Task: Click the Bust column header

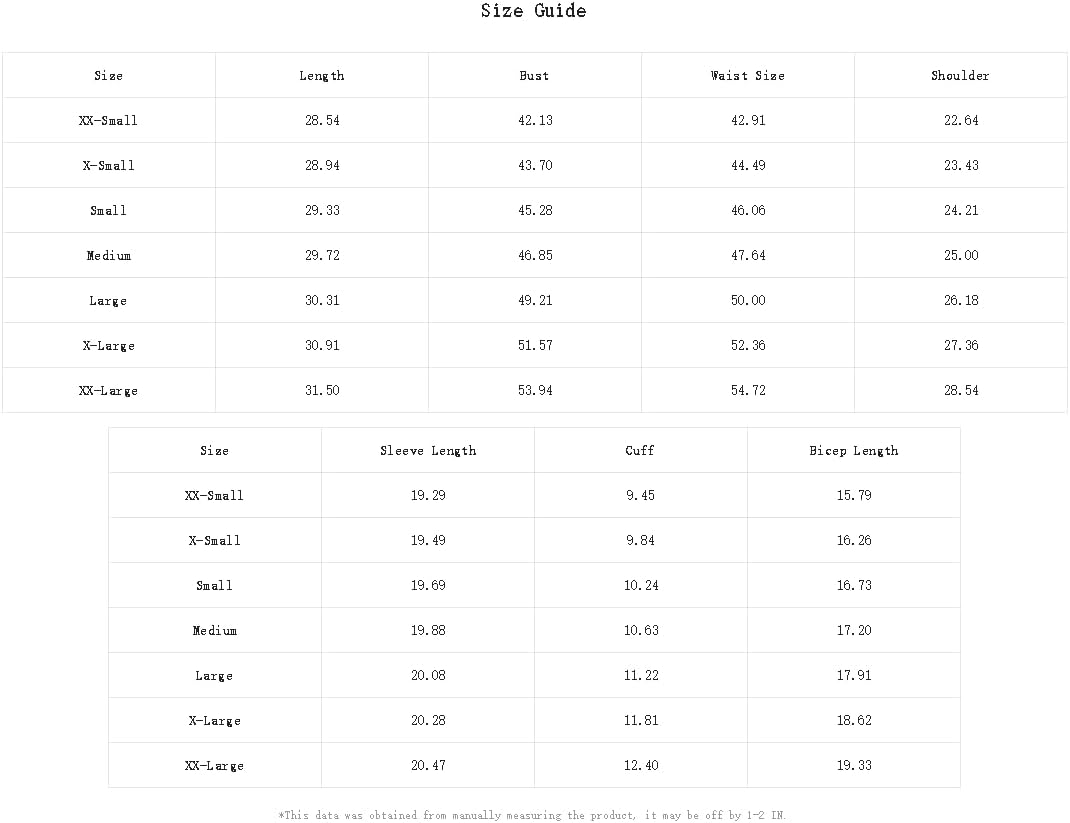Action: [535, 76]
